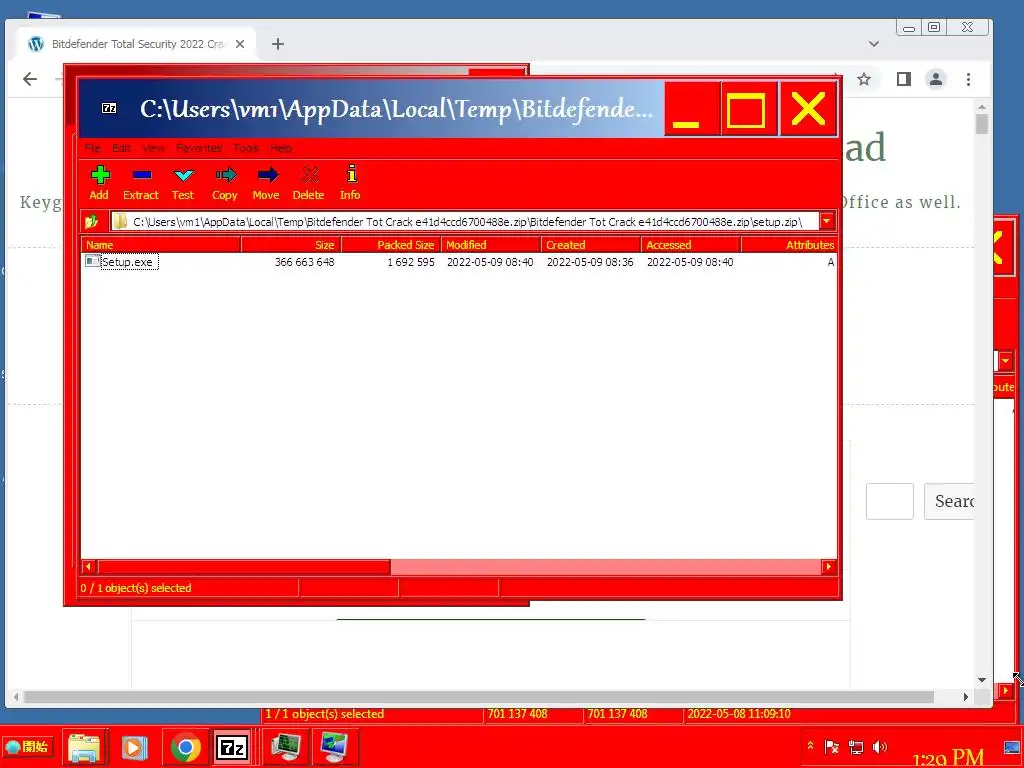
Task: Click the Info toolbar icon
Action: (351, 174)
